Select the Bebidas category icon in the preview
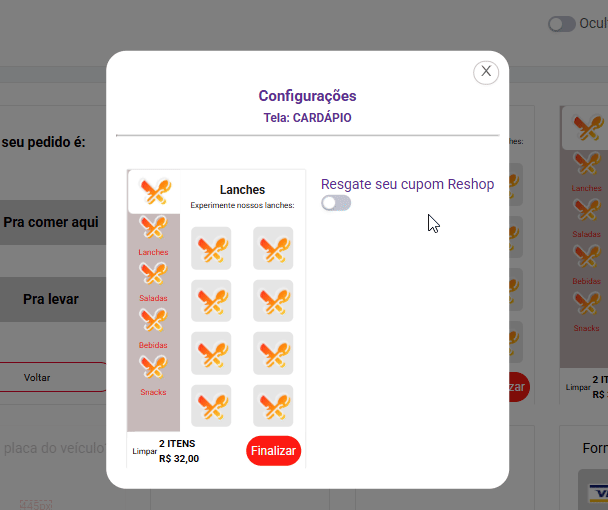Image resolution: width=608 pixels, height=510 pixels. pyautogui.click(x=153, y=321)
